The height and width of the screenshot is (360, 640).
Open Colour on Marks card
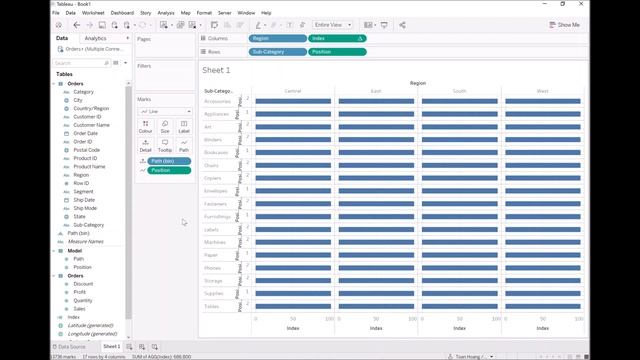pyautogui.click(x=145, y=127)
